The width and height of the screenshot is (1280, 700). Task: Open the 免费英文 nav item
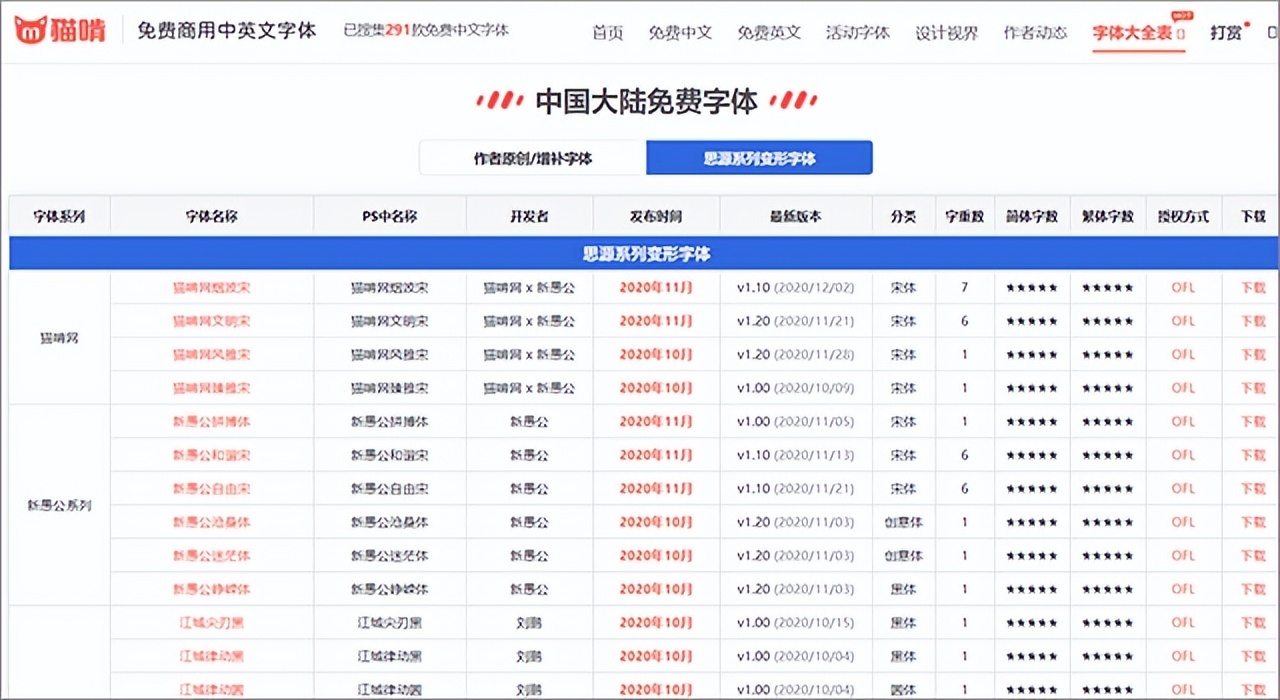click(x=769, y=32)
